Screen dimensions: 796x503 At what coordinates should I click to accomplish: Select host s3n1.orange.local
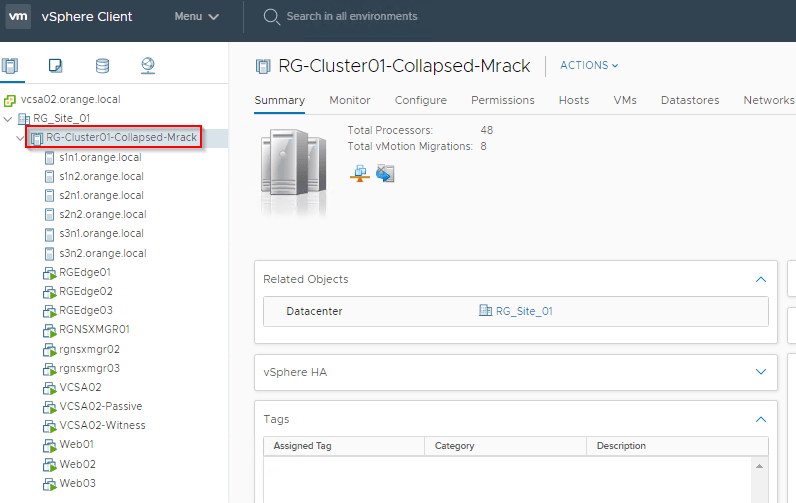pos(102,233)
